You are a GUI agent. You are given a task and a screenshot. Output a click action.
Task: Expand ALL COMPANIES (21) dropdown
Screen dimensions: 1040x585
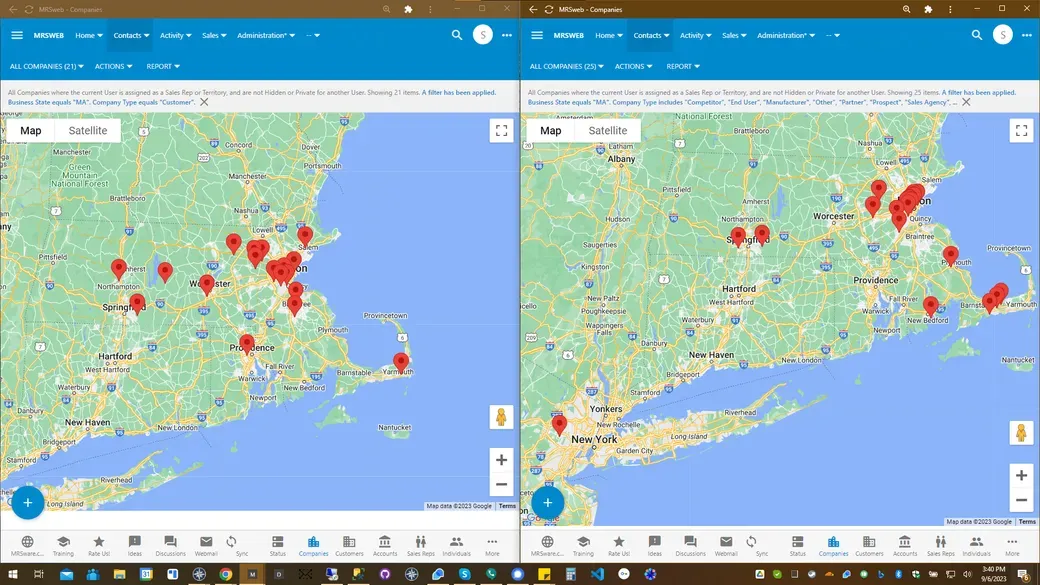coord(46,67)
